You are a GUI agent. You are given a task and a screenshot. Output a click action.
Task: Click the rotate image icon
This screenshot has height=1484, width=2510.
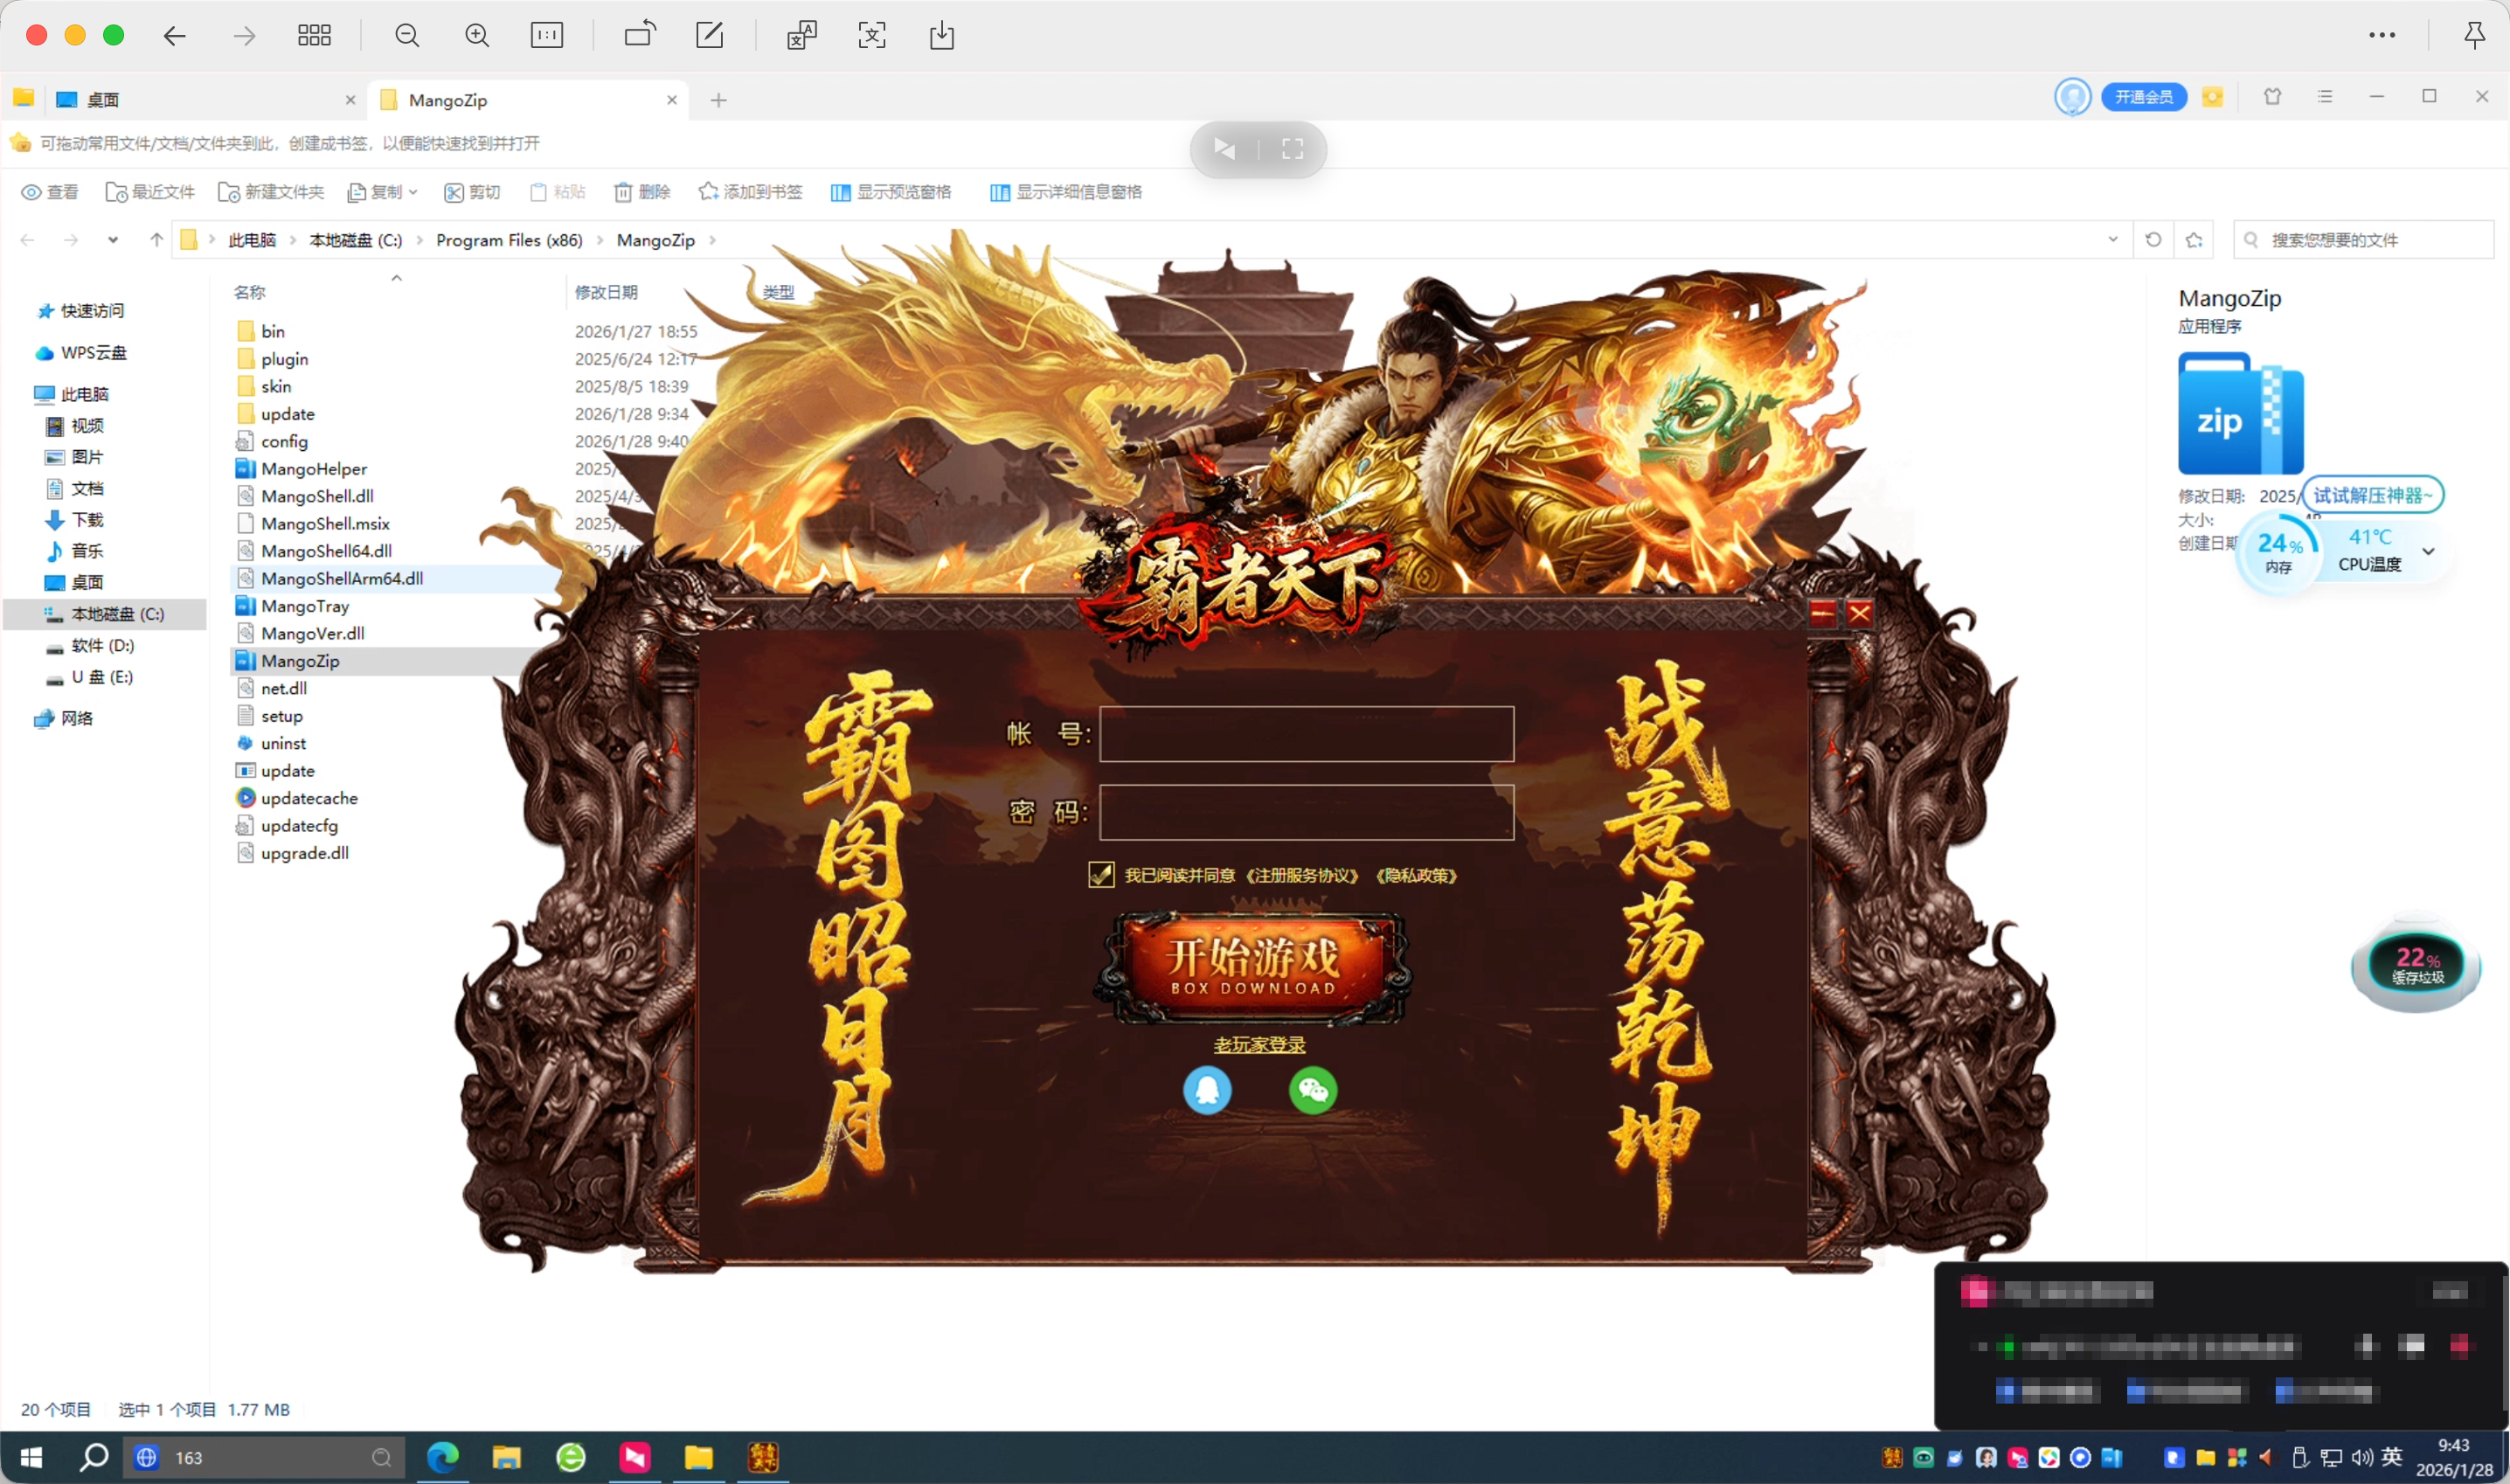(640, 35)
